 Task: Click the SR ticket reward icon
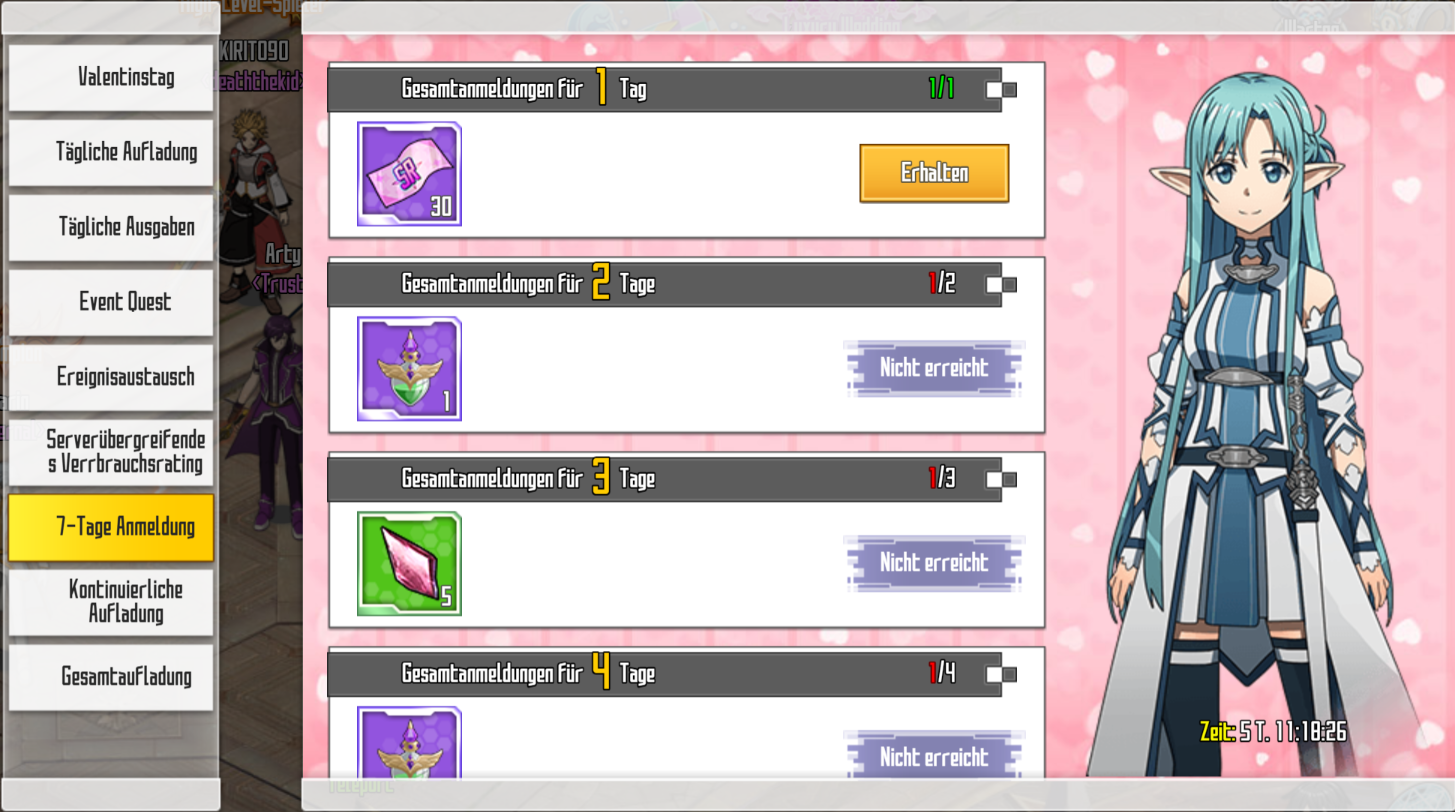[409, 174]
